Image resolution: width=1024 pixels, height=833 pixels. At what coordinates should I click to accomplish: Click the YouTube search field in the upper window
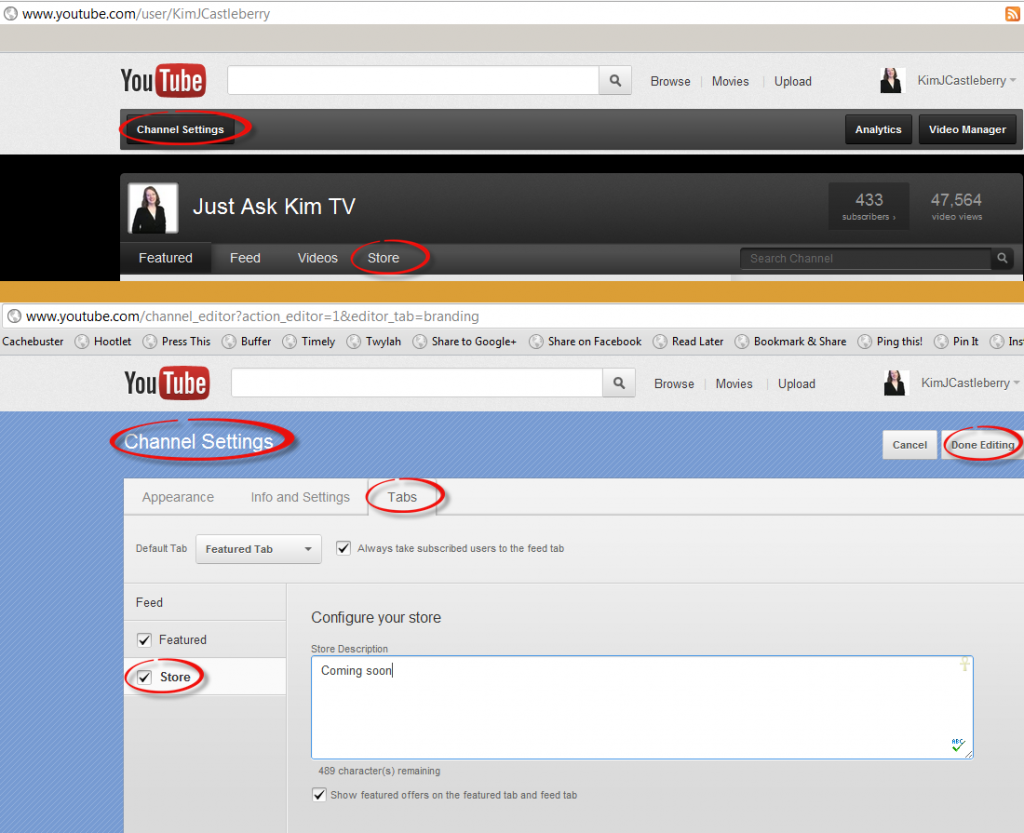(x=413, y=80)
